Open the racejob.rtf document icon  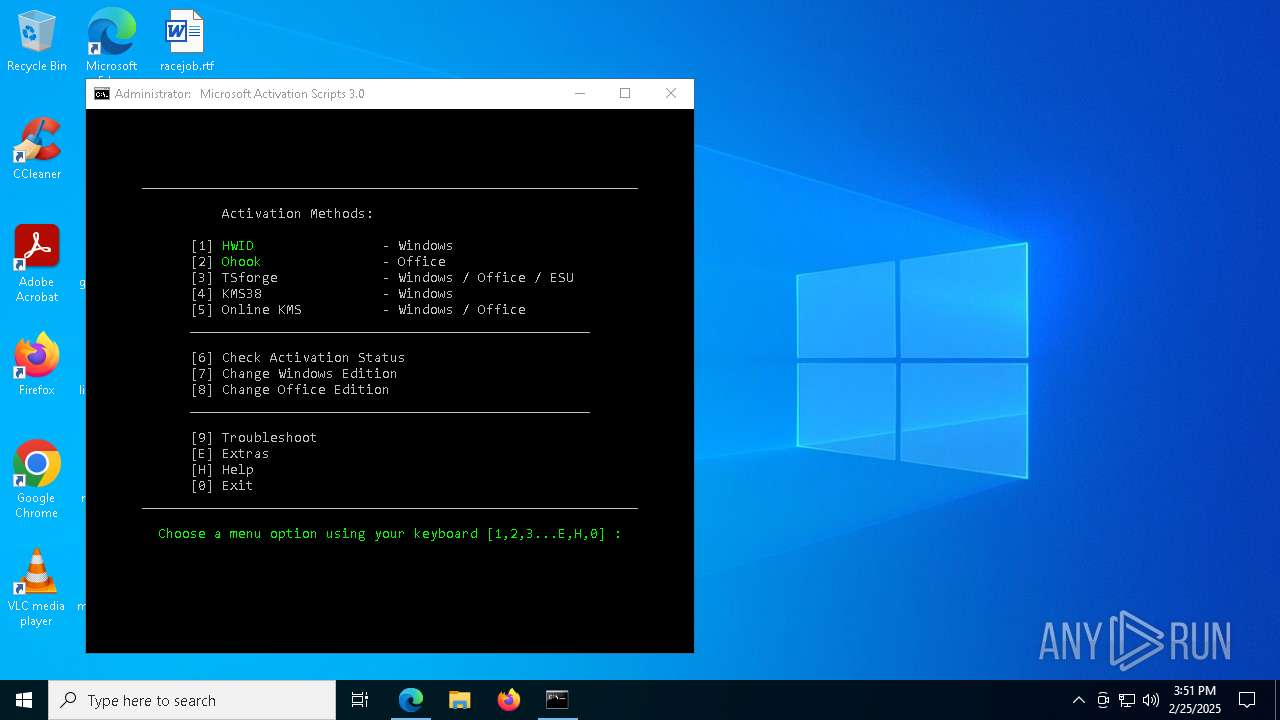tap(186, 40)
